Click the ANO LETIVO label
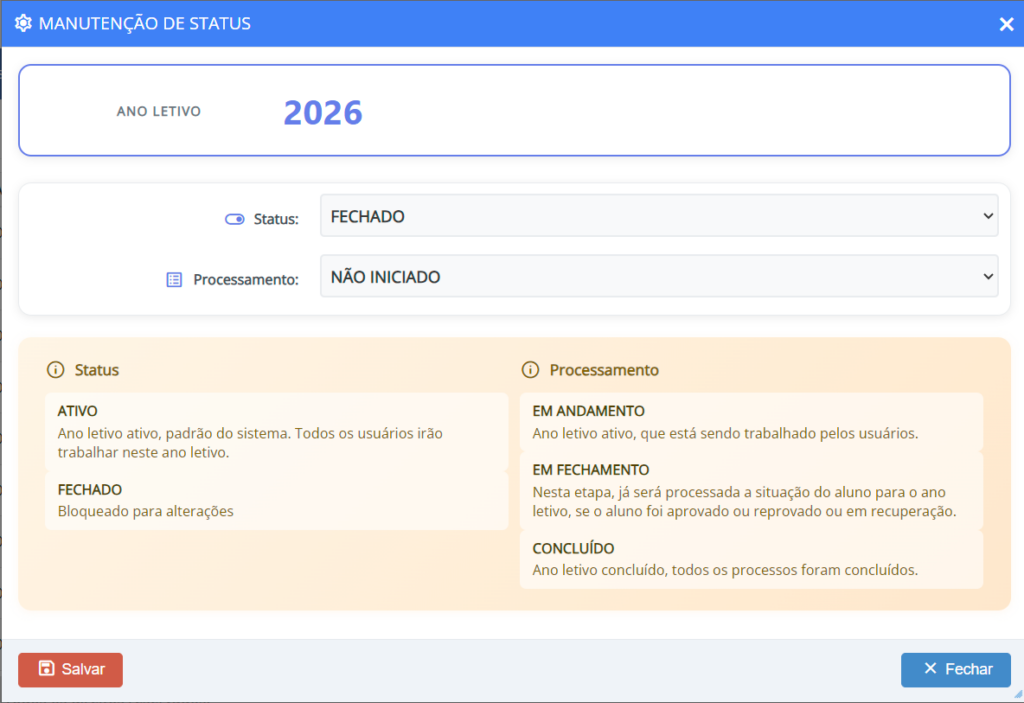Image resolution: width=1024 pixels, height=703 pixels. 158,112
